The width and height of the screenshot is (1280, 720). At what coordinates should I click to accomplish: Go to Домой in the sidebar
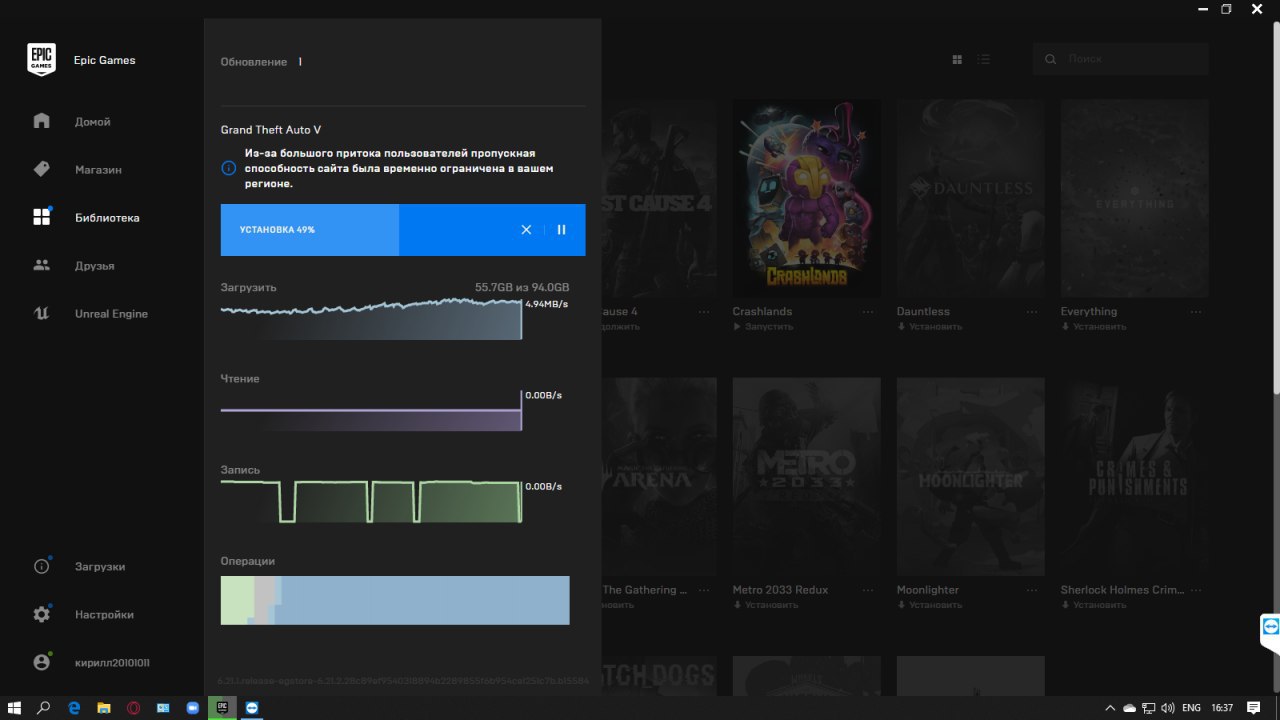[92, 122]
